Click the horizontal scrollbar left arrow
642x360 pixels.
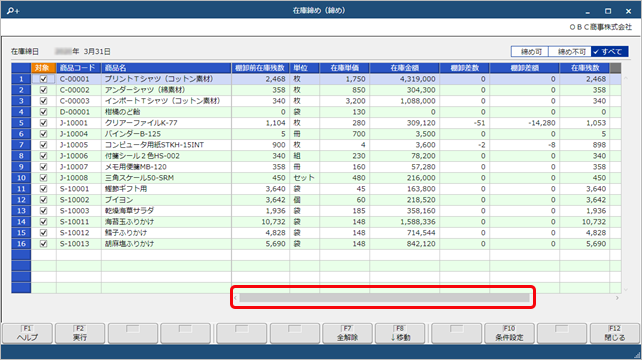pos(235,298)
